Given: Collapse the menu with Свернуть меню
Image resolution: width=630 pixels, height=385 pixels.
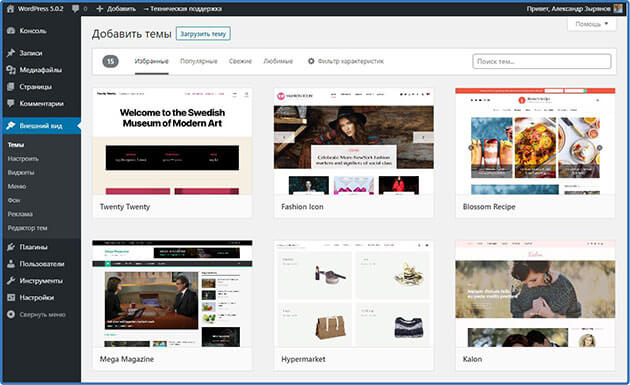Looking at the screenshot, I should tap(36, 315).
